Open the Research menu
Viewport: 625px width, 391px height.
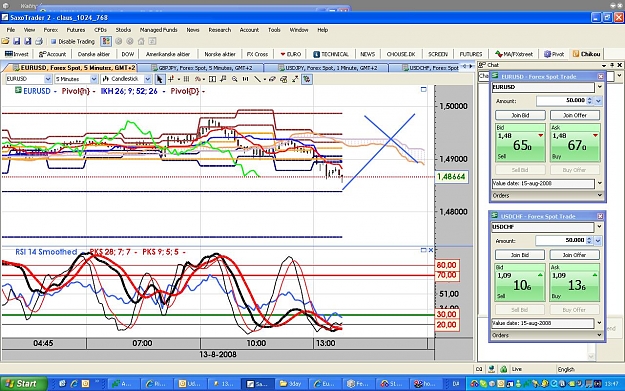(x=220, y=30)
